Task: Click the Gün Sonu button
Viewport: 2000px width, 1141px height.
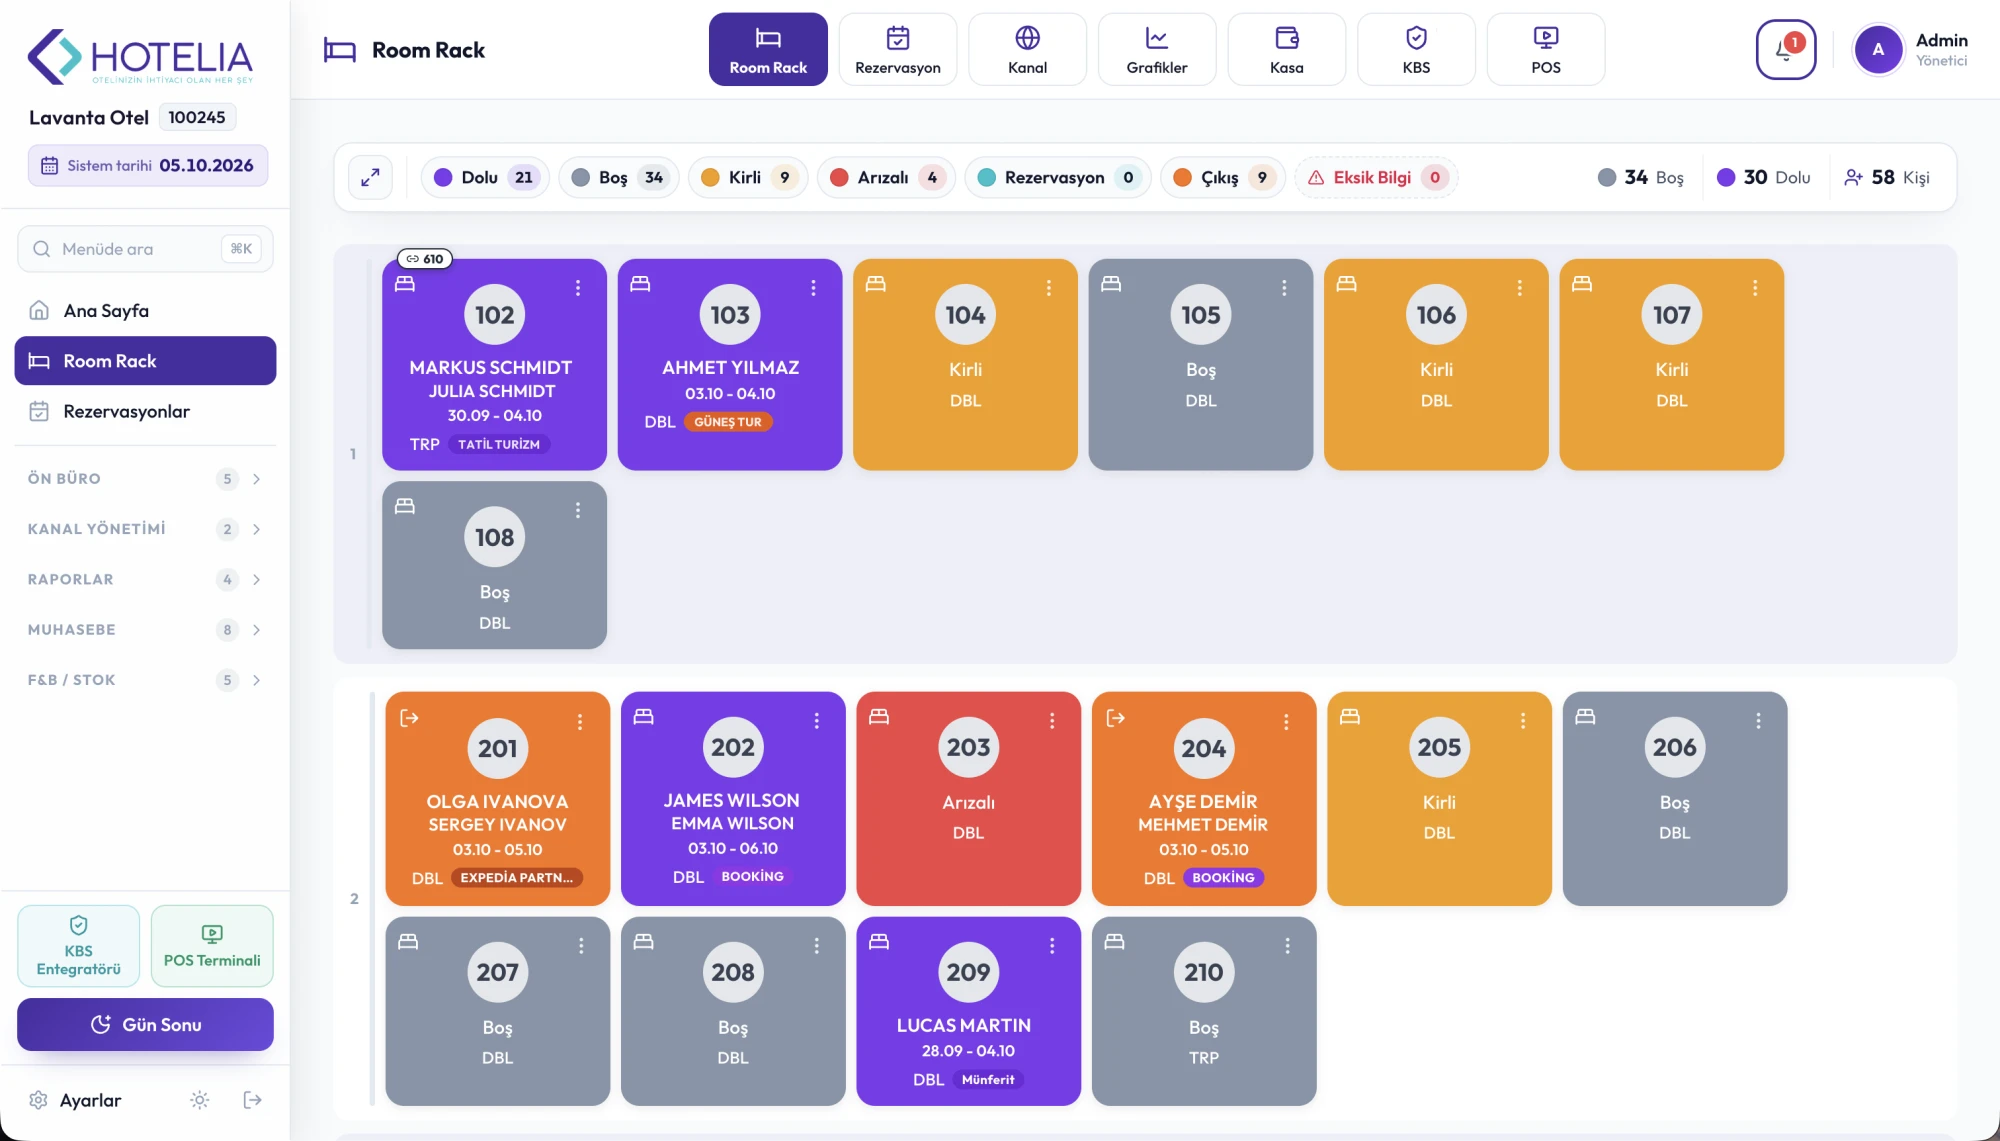Action: point(145,1024)
